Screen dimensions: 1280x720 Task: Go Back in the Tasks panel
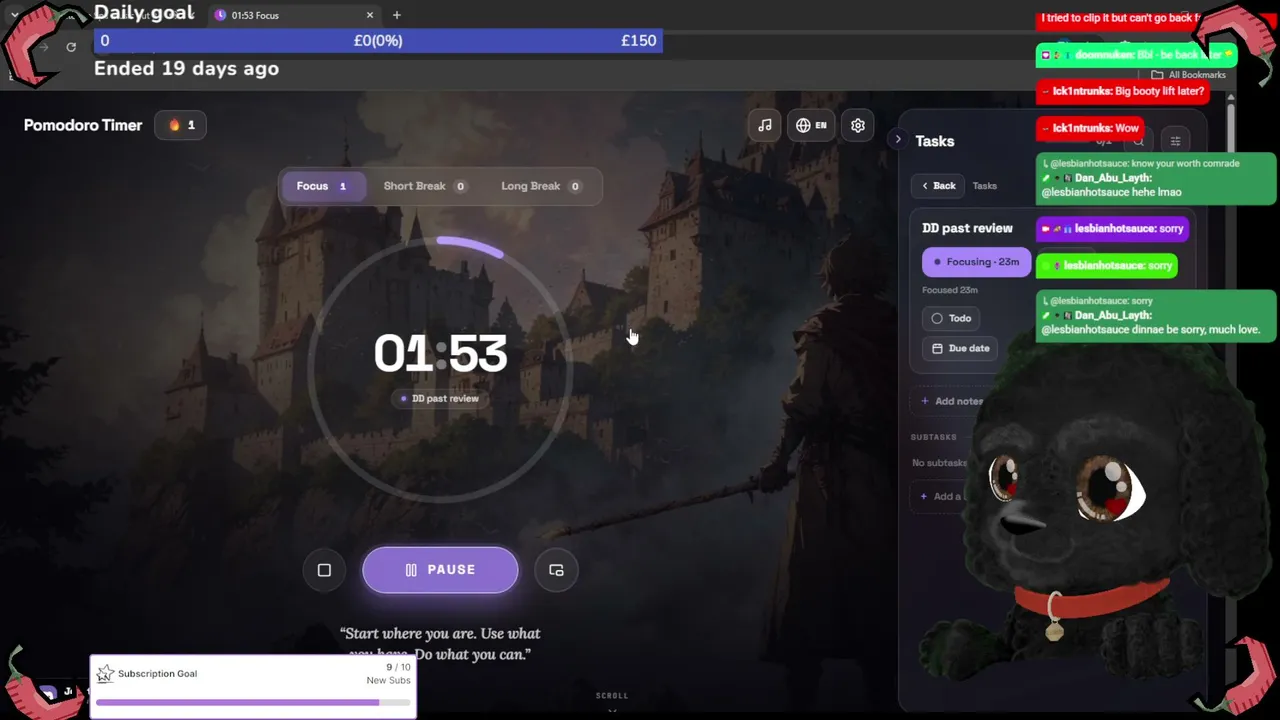click(x=938, y=185)
